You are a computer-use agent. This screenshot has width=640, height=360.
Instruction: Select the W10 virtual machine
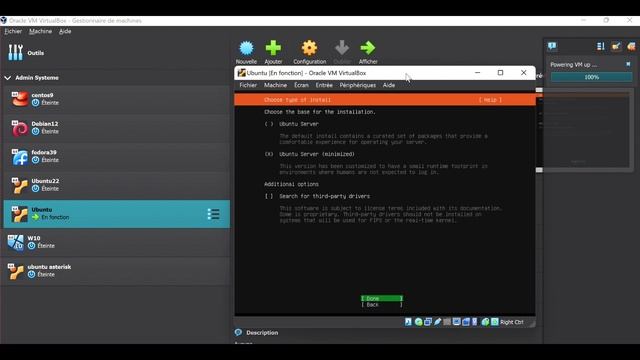coord(117,242)
